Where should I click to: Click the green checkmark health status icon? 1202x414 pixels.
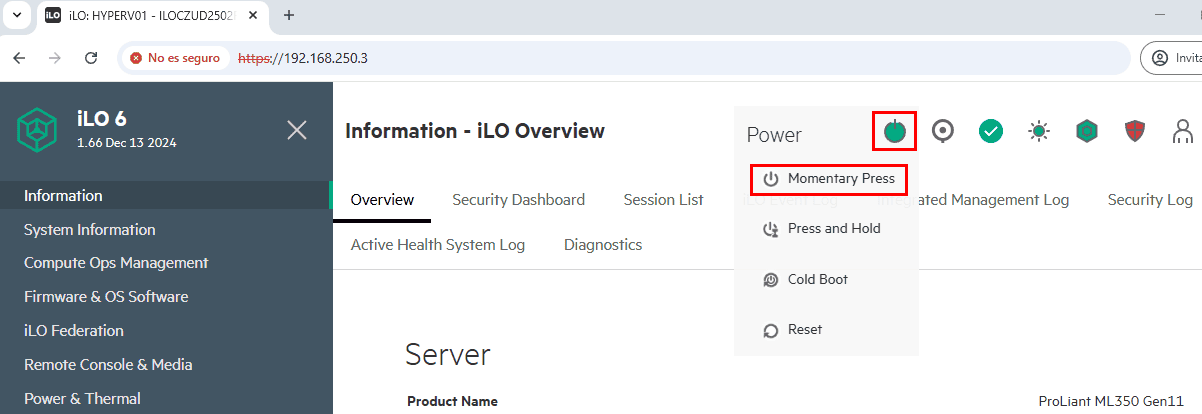click(990, 131)
